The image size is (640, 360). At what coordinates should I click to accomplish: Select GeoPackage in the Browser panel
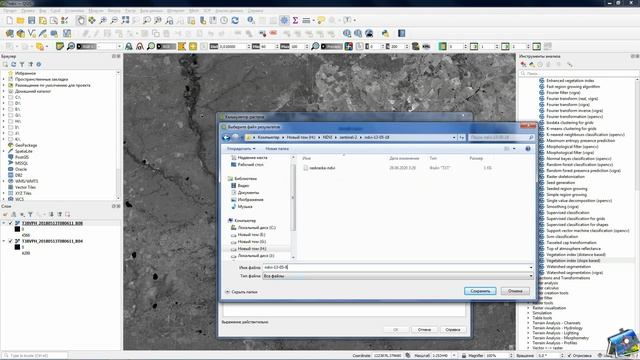tap(26, 145)
